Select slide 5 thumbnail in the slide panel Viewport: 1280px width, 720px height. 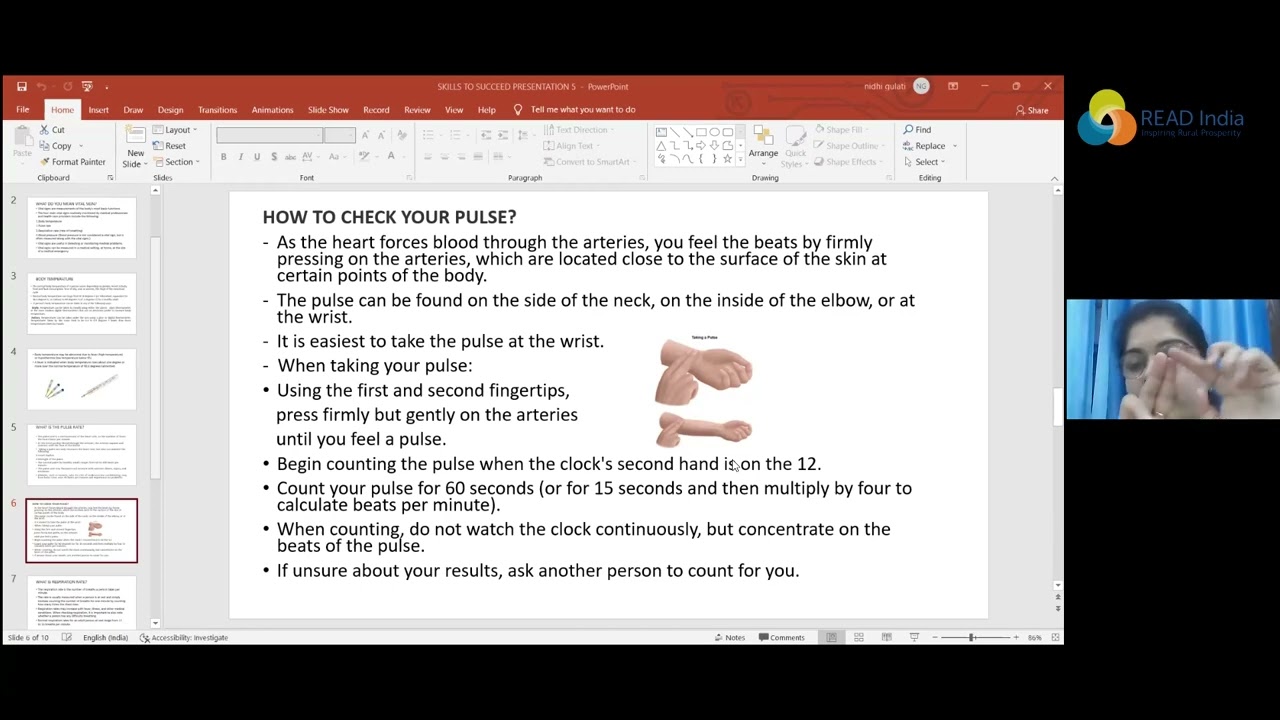[x=82, y=454]
